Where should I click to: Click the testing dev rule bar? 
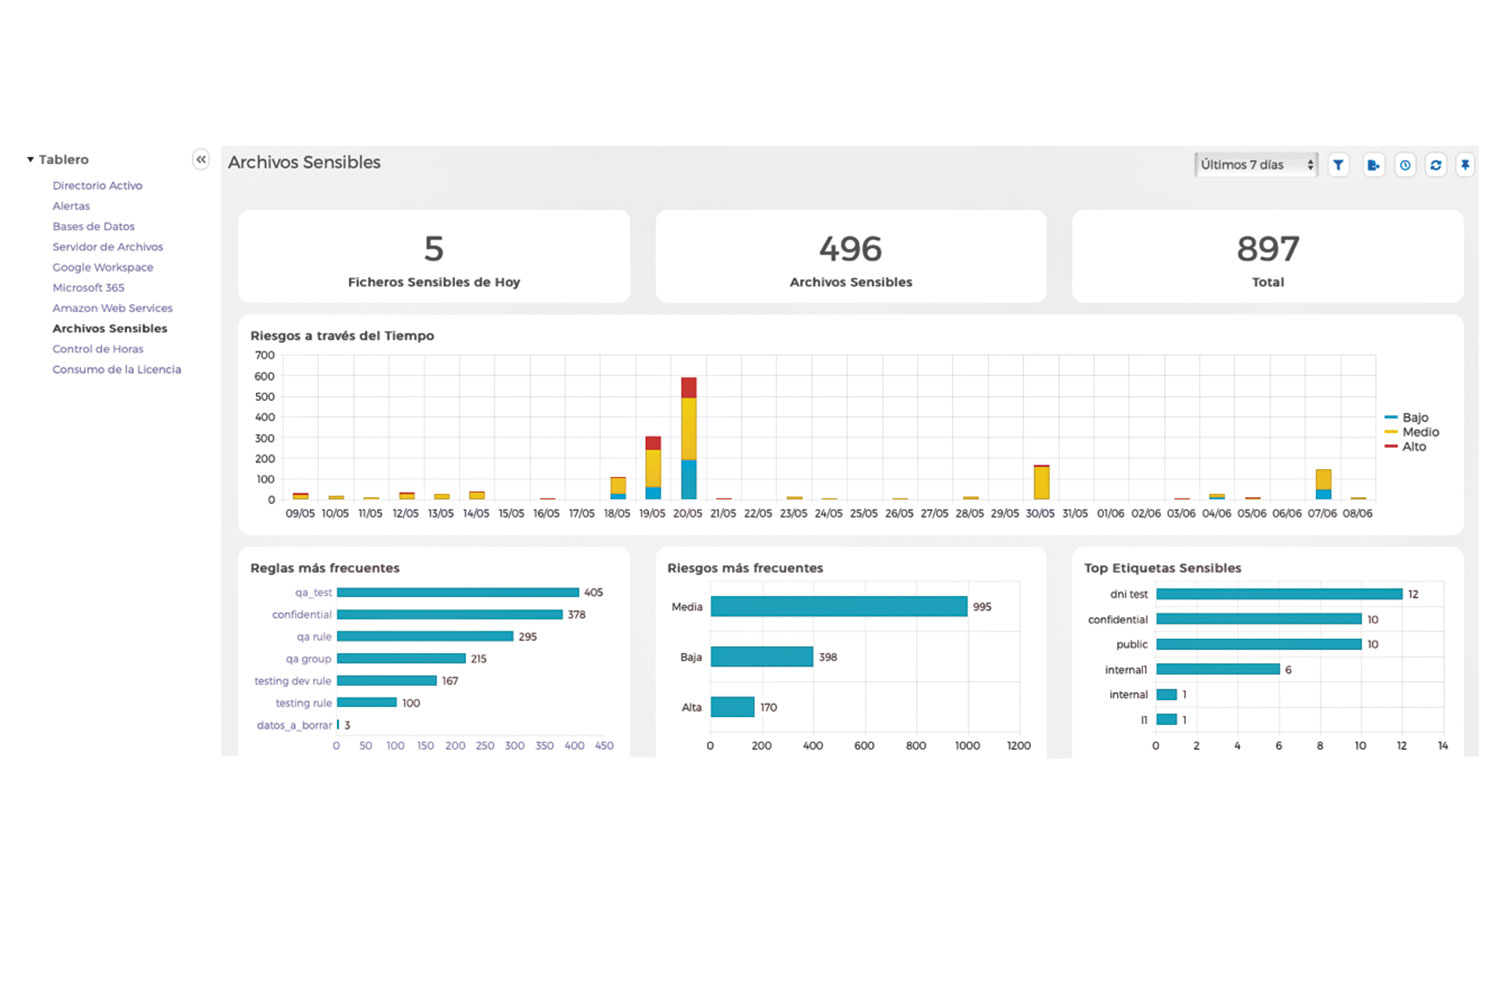coord(387,680)
